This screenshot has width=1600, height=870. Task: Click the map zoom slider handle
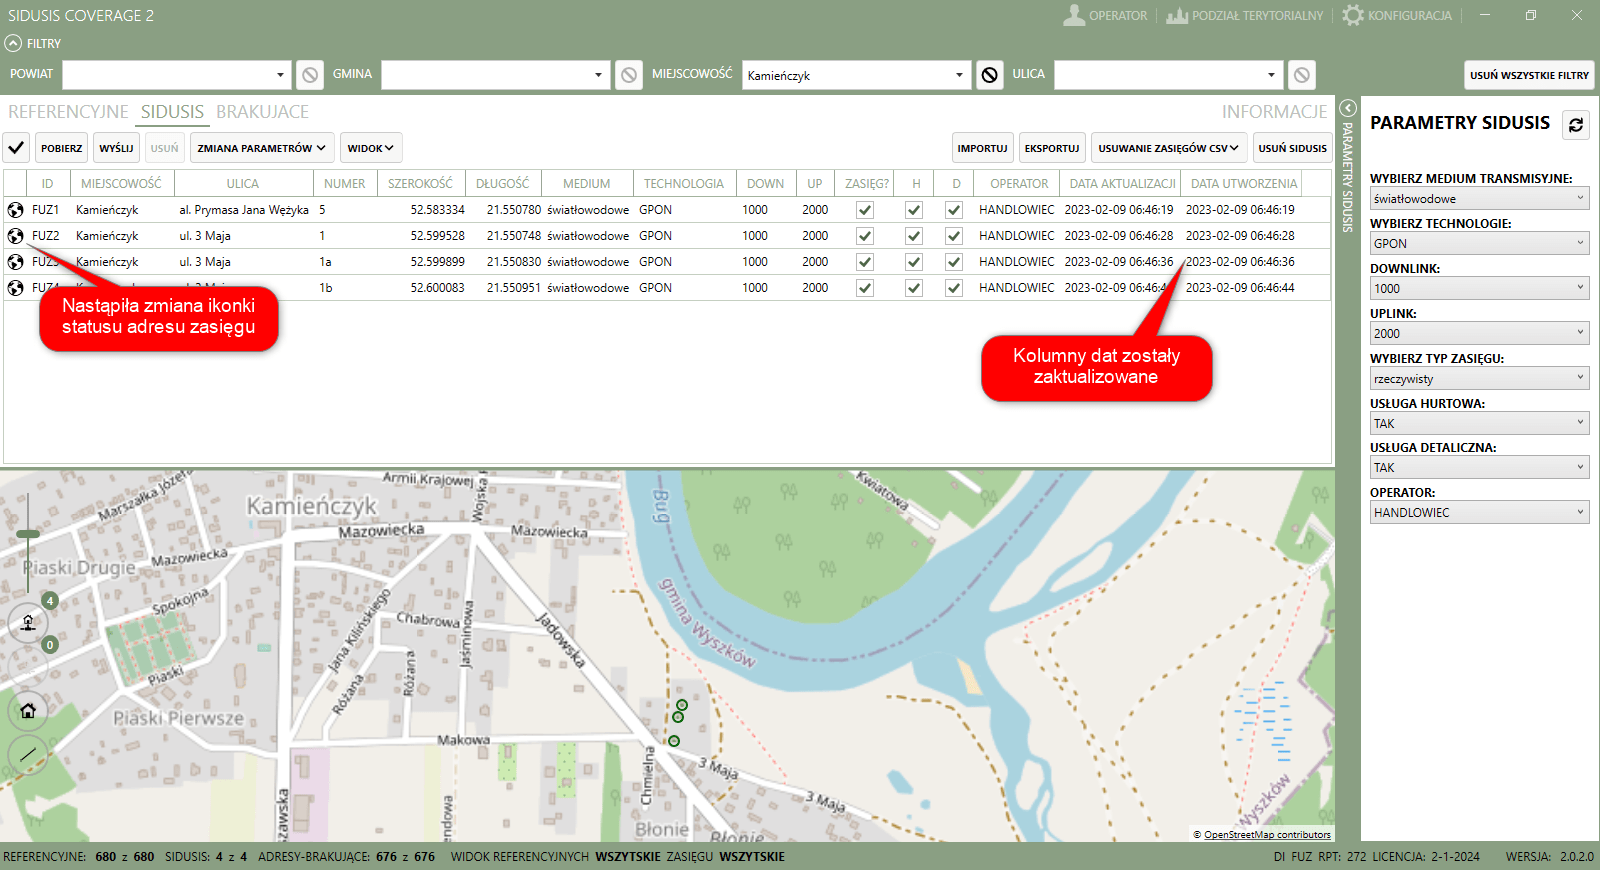[x=28, y=534]
